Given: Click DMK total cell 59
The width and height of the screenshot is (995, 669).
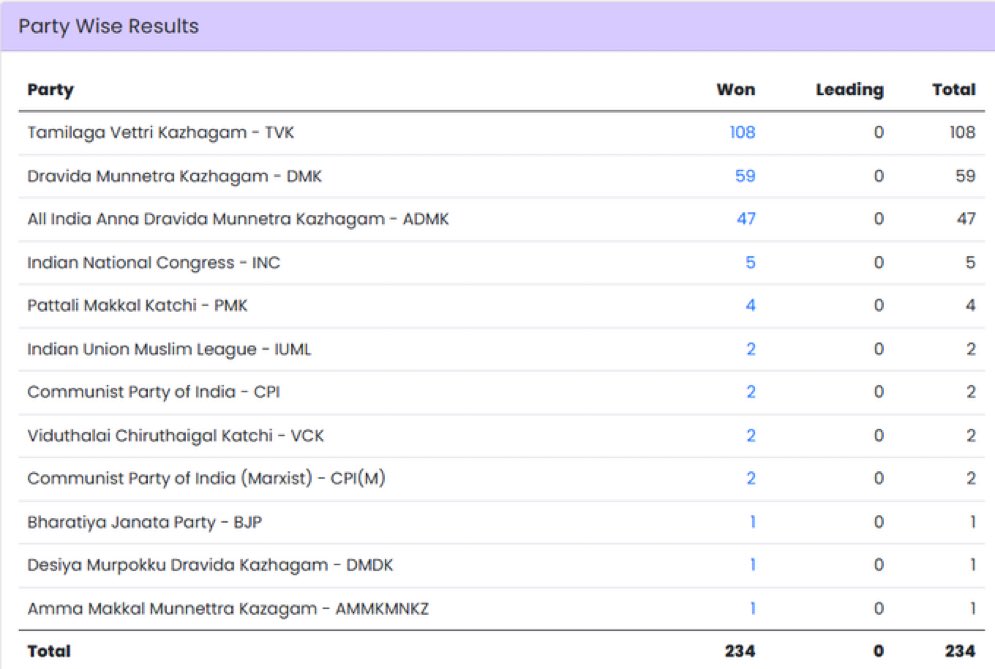Looking at the screenshot, I should point(965,176).
